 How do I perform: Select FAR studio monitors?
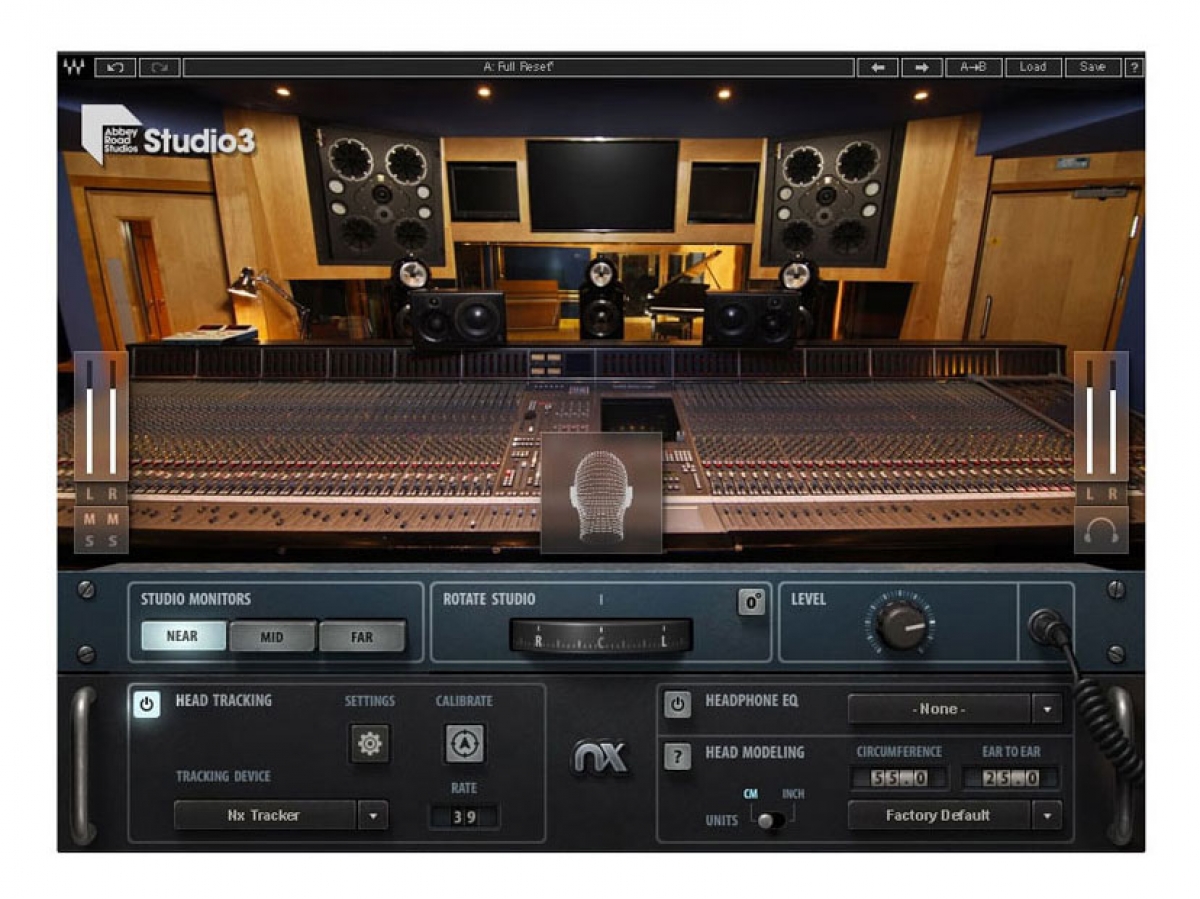click(x=362, y=636)
